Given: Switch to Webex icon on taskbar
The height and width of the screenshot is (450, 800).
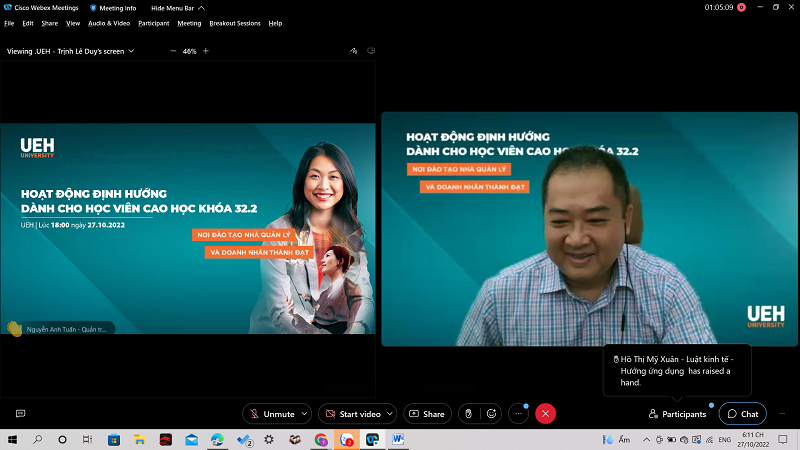Looking at the screenshot, I should [372, 439].
